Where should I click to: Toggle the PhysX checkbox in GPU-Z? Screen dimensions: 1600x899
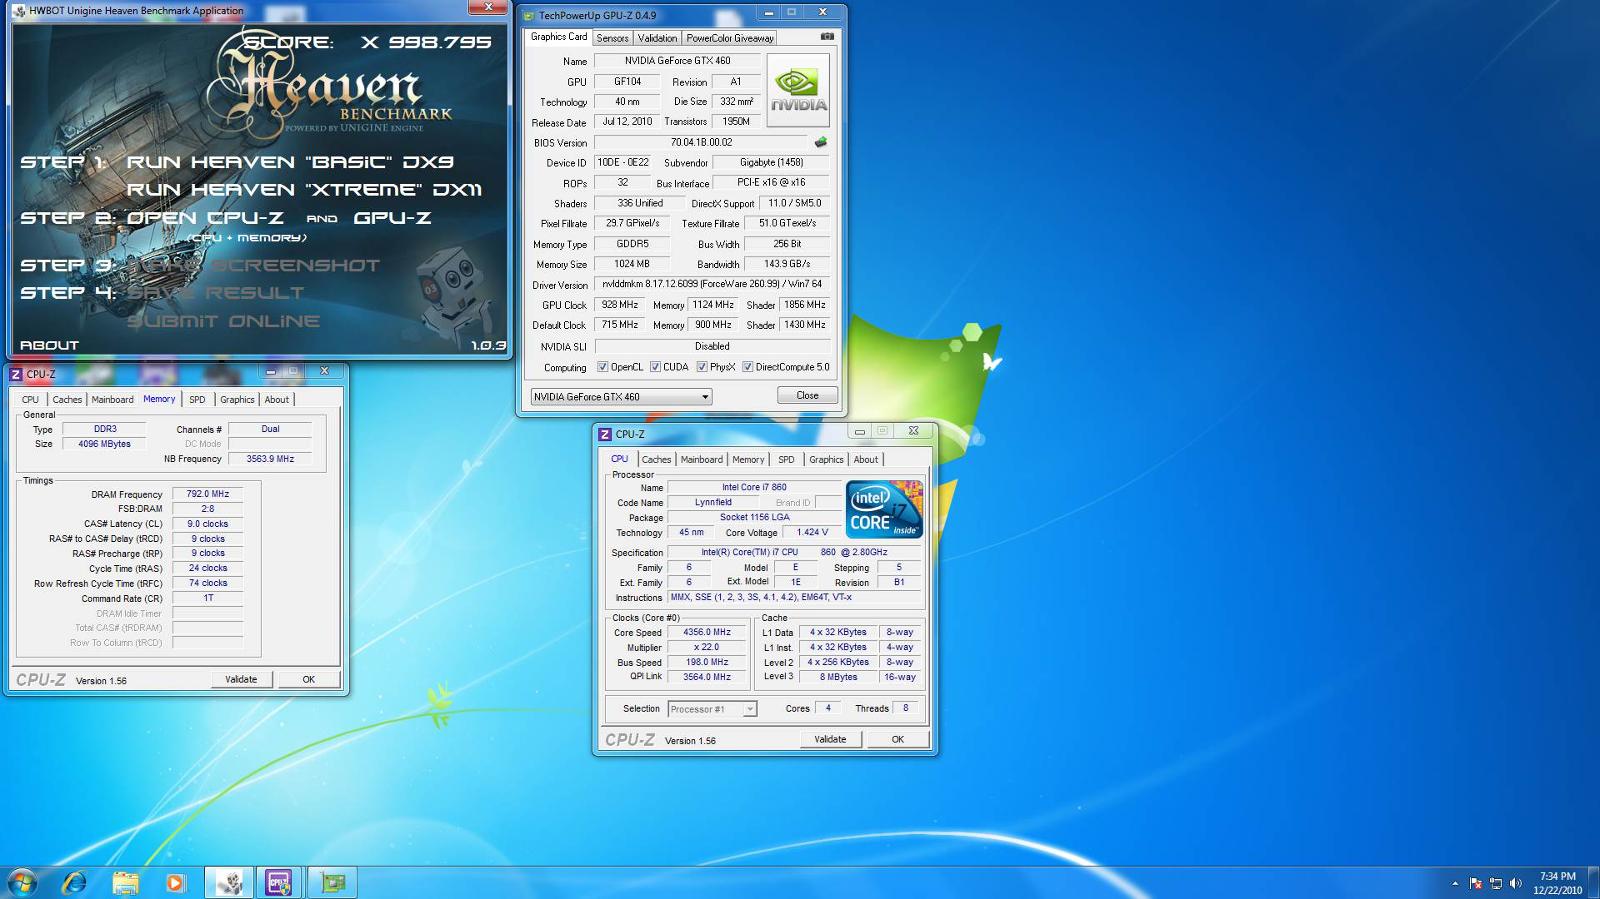pyautogui.click(x=702, y=367)
